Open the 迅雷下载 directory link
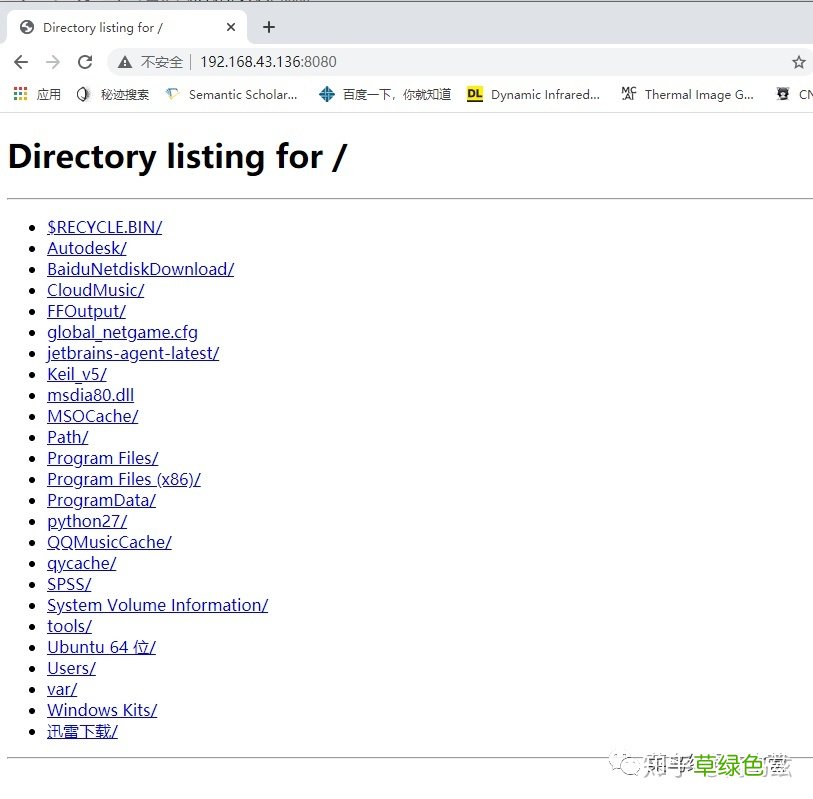The image size is (813, 799). (x=81, y=731)
